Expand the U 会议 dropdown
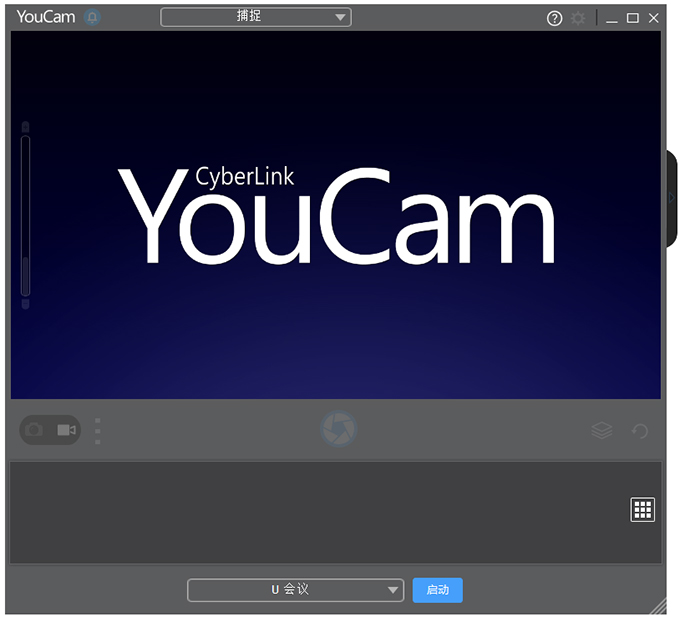This screenshot has height=617, width=680. point(296,590)
